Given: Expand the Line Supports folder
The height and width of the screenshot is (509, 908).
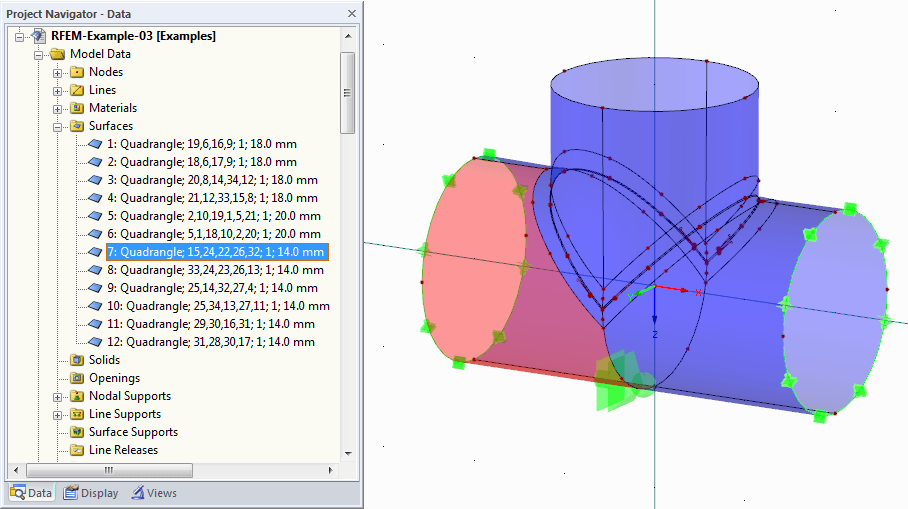Looking at the screenshot, I should pyautogui.click(x=57, y=415).
